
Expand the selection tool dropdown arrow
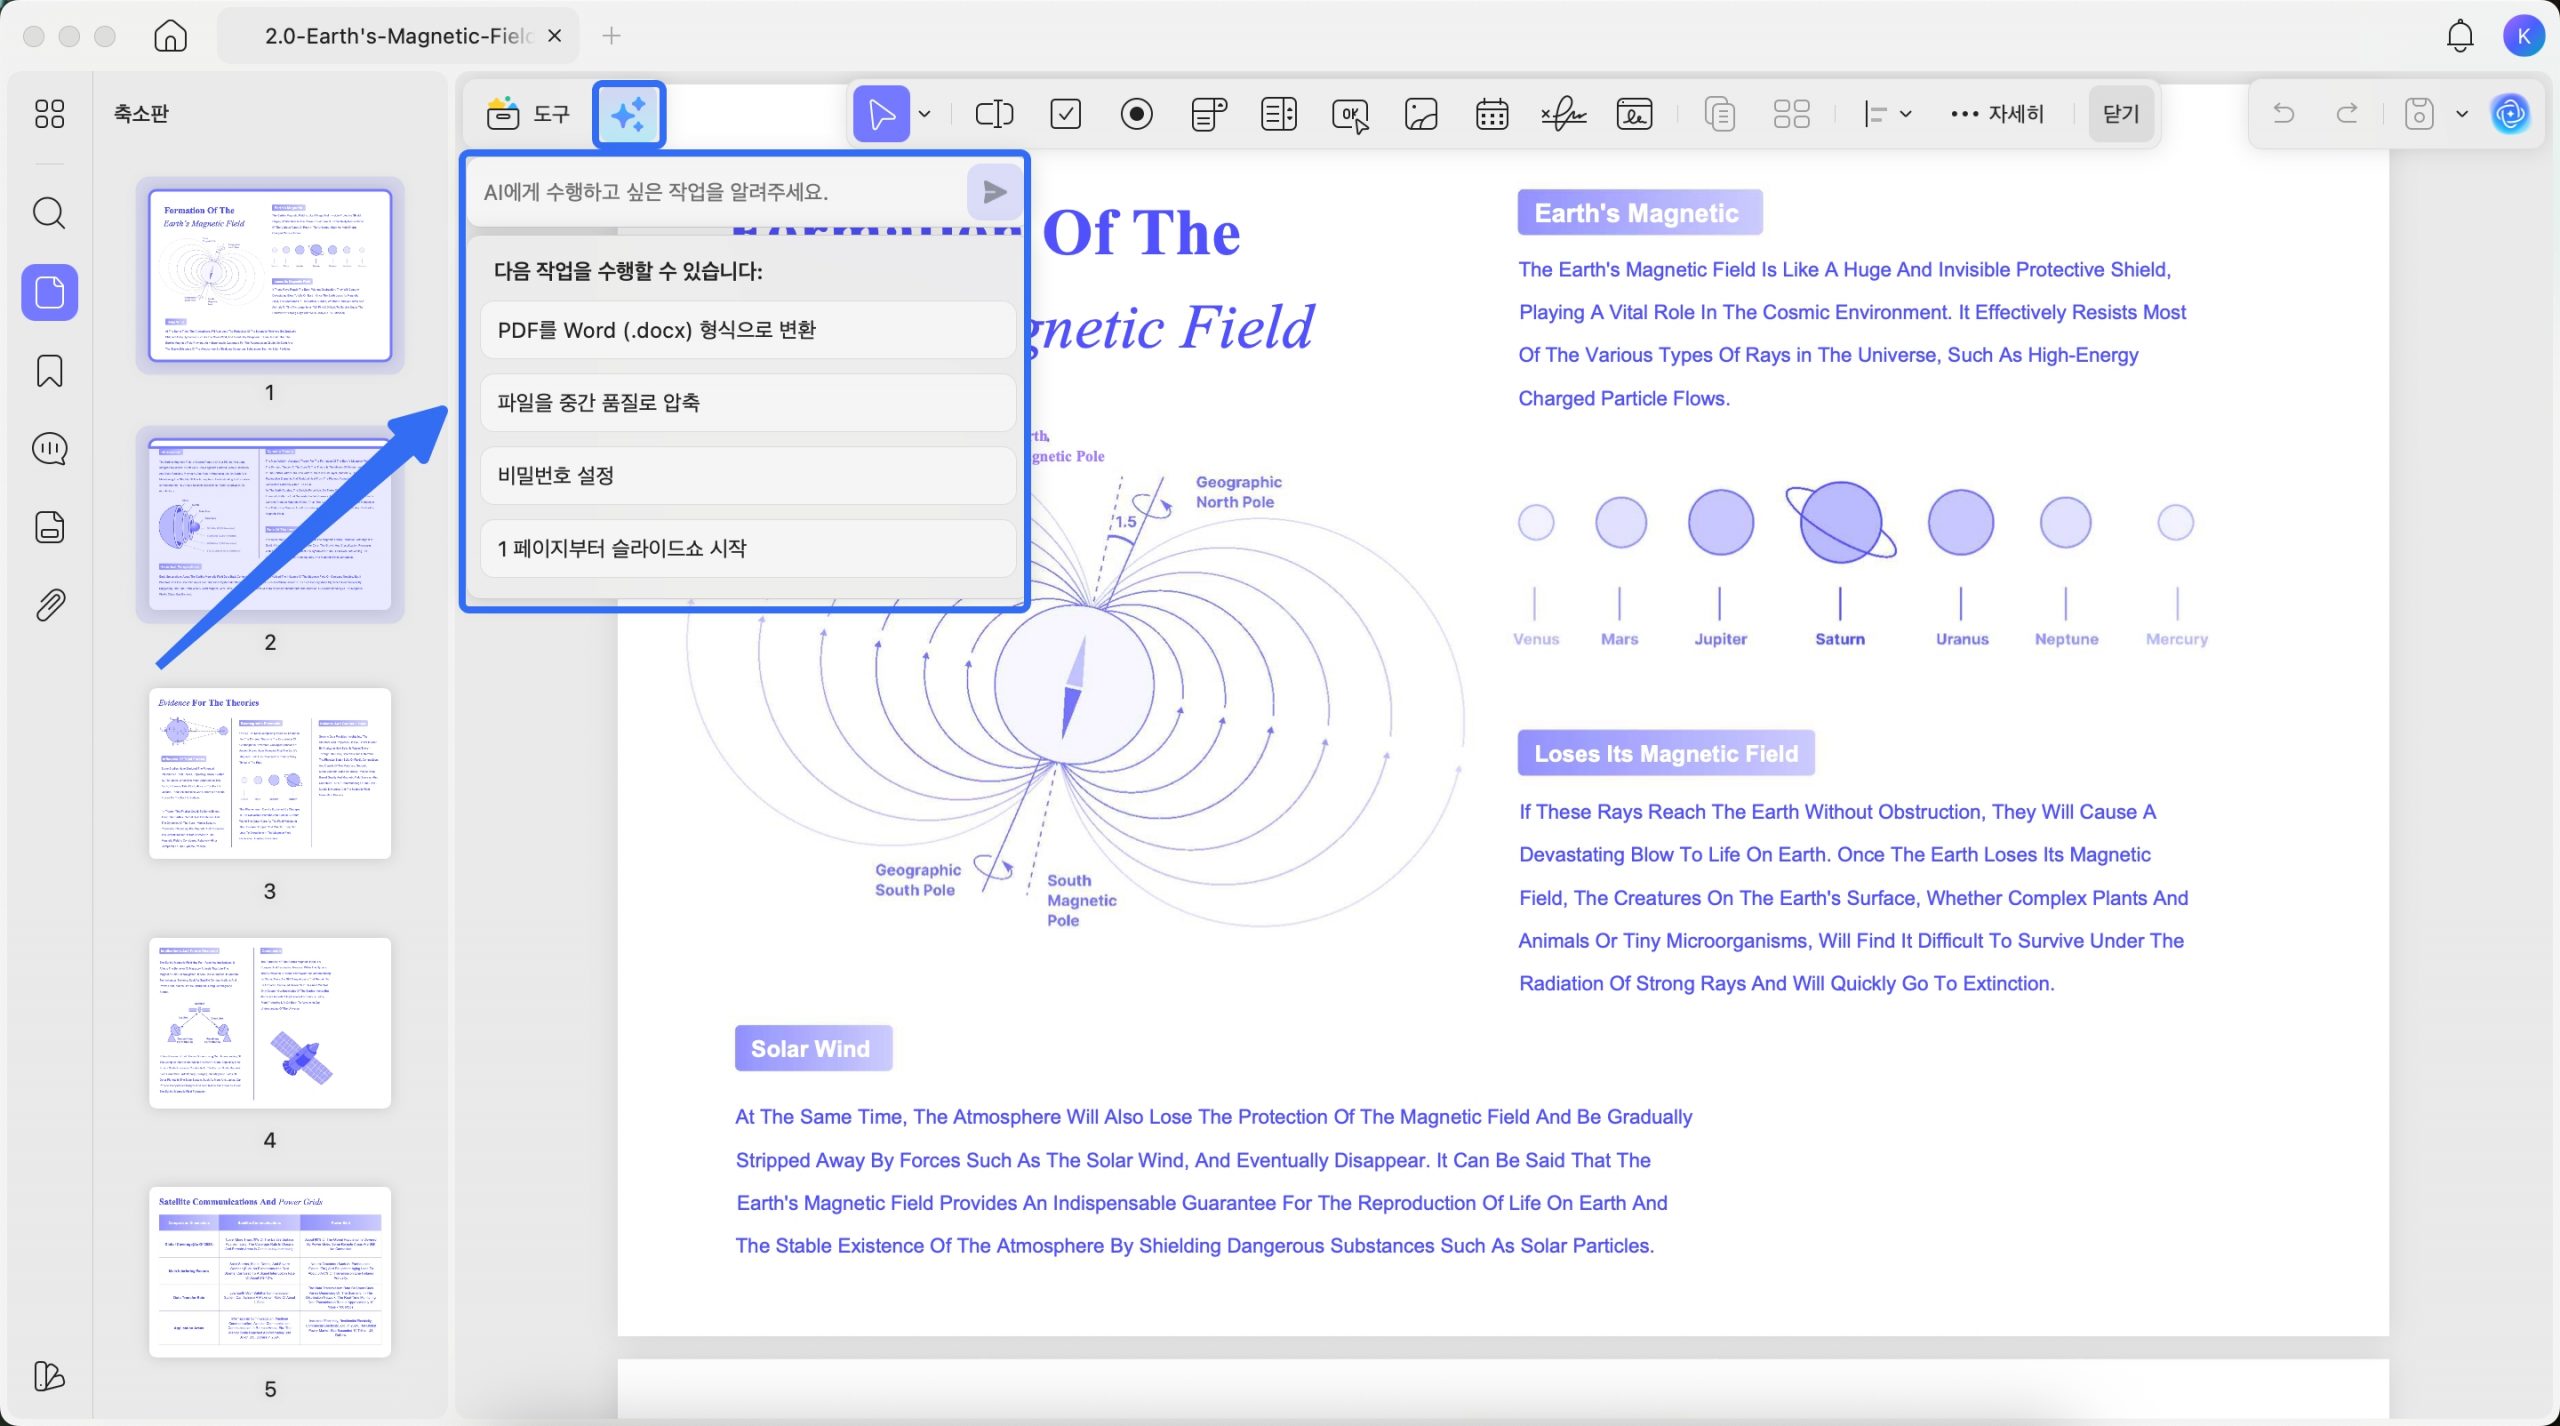(x=924, y=113)
